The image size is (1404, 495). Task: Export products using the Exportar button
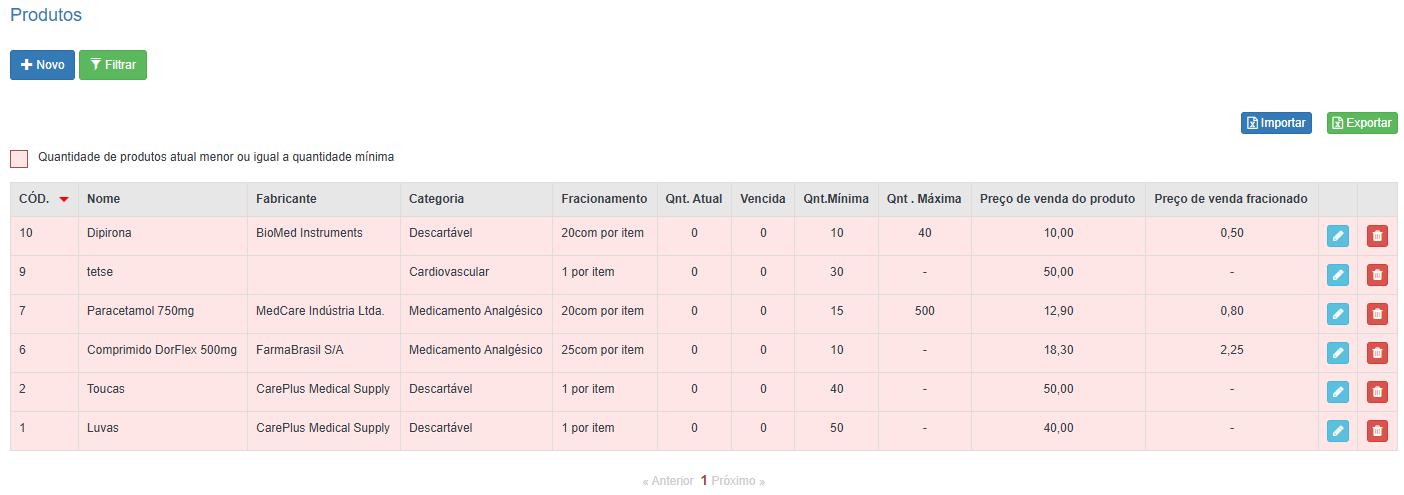(1361, 123)
